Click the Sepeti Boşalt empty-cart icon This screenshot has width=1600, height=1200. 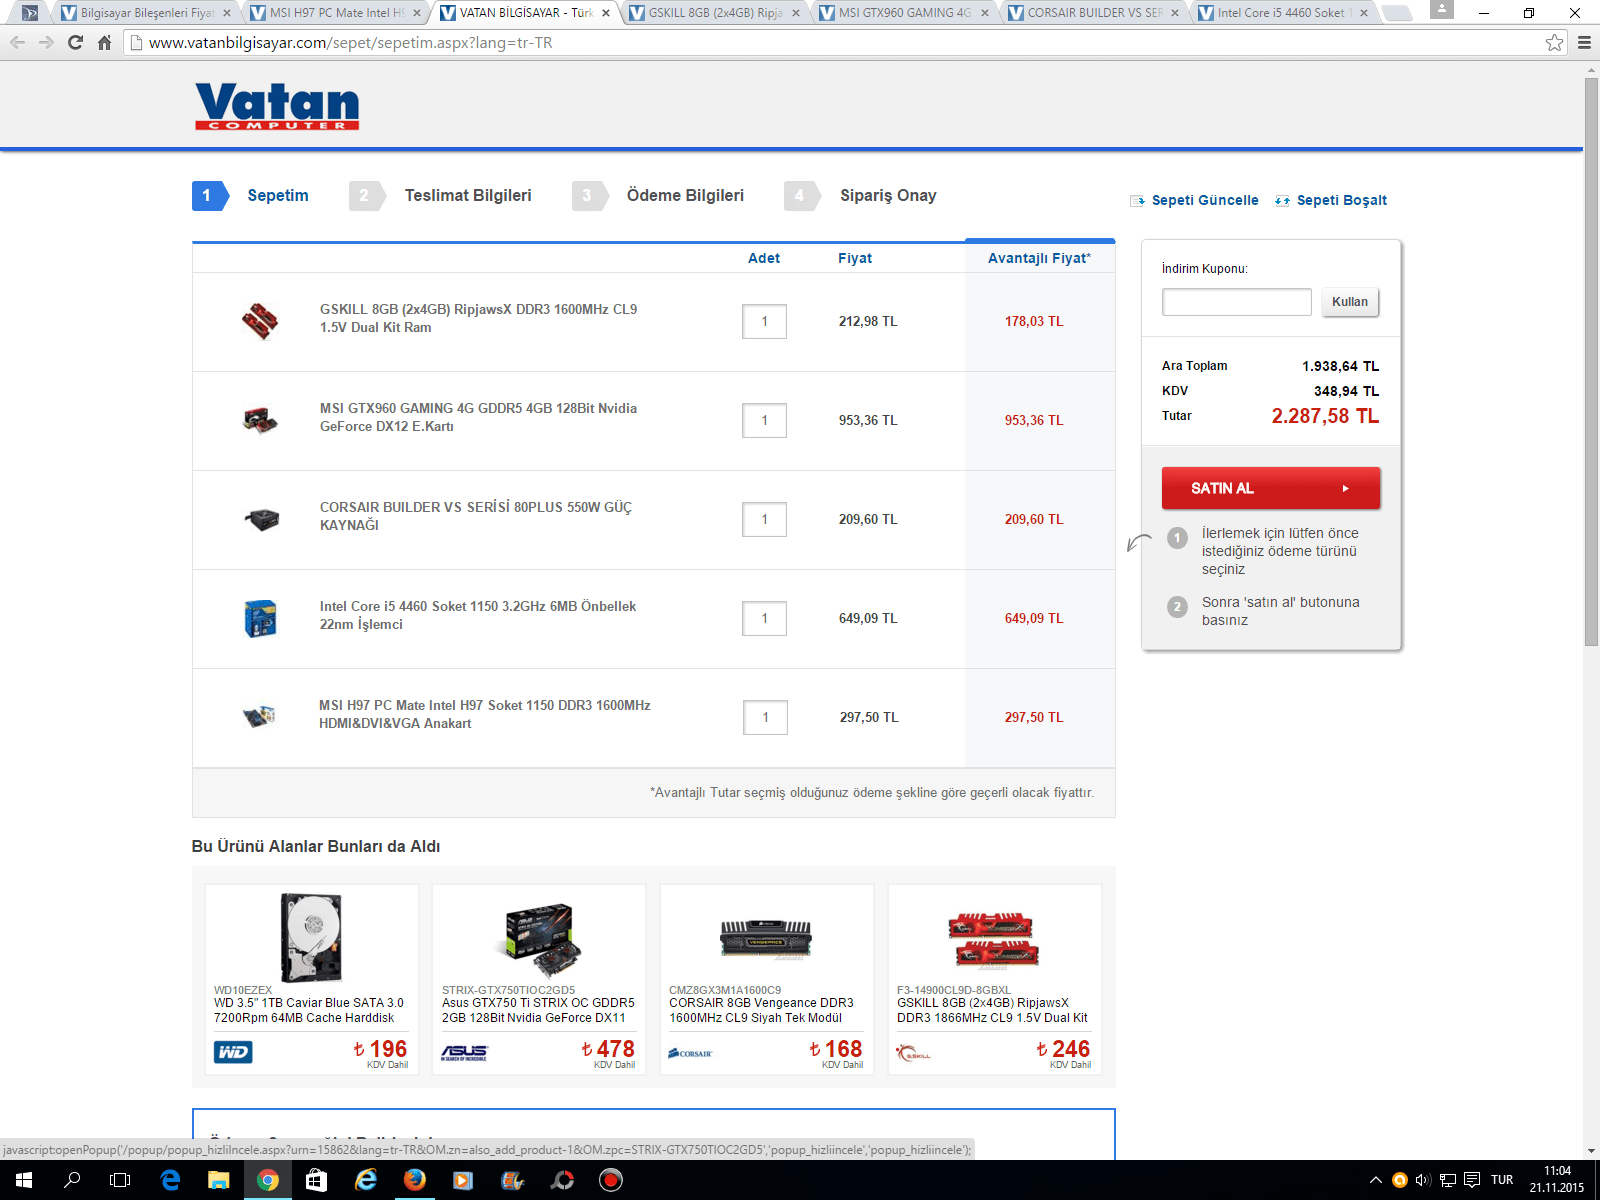click(x=1282, y=201)
